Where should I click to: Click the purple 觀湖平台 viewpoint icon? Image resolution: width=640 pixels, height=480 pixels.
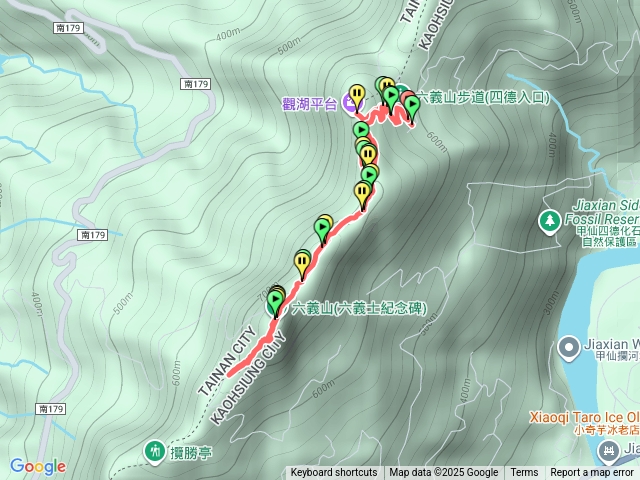tap(350, 102)
